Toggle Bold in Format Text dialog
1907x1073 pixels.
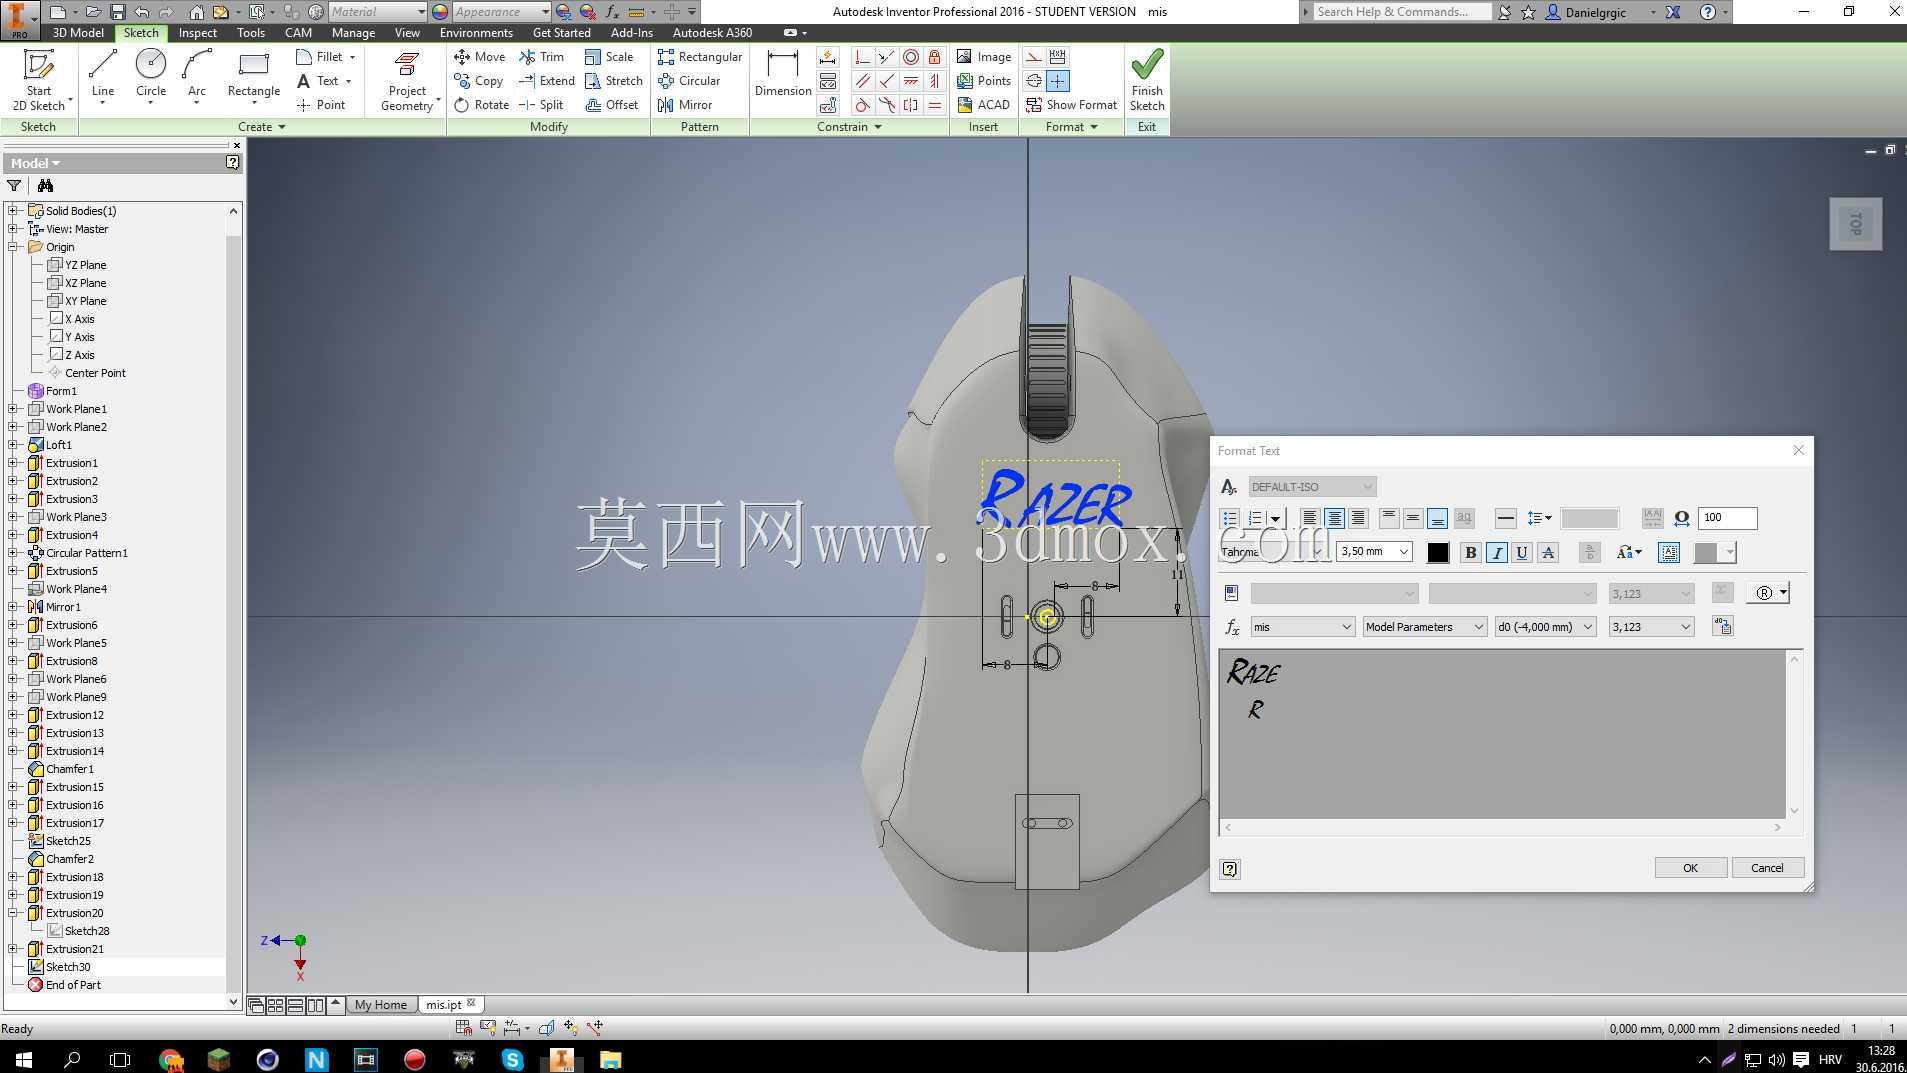coord(1470,553)
